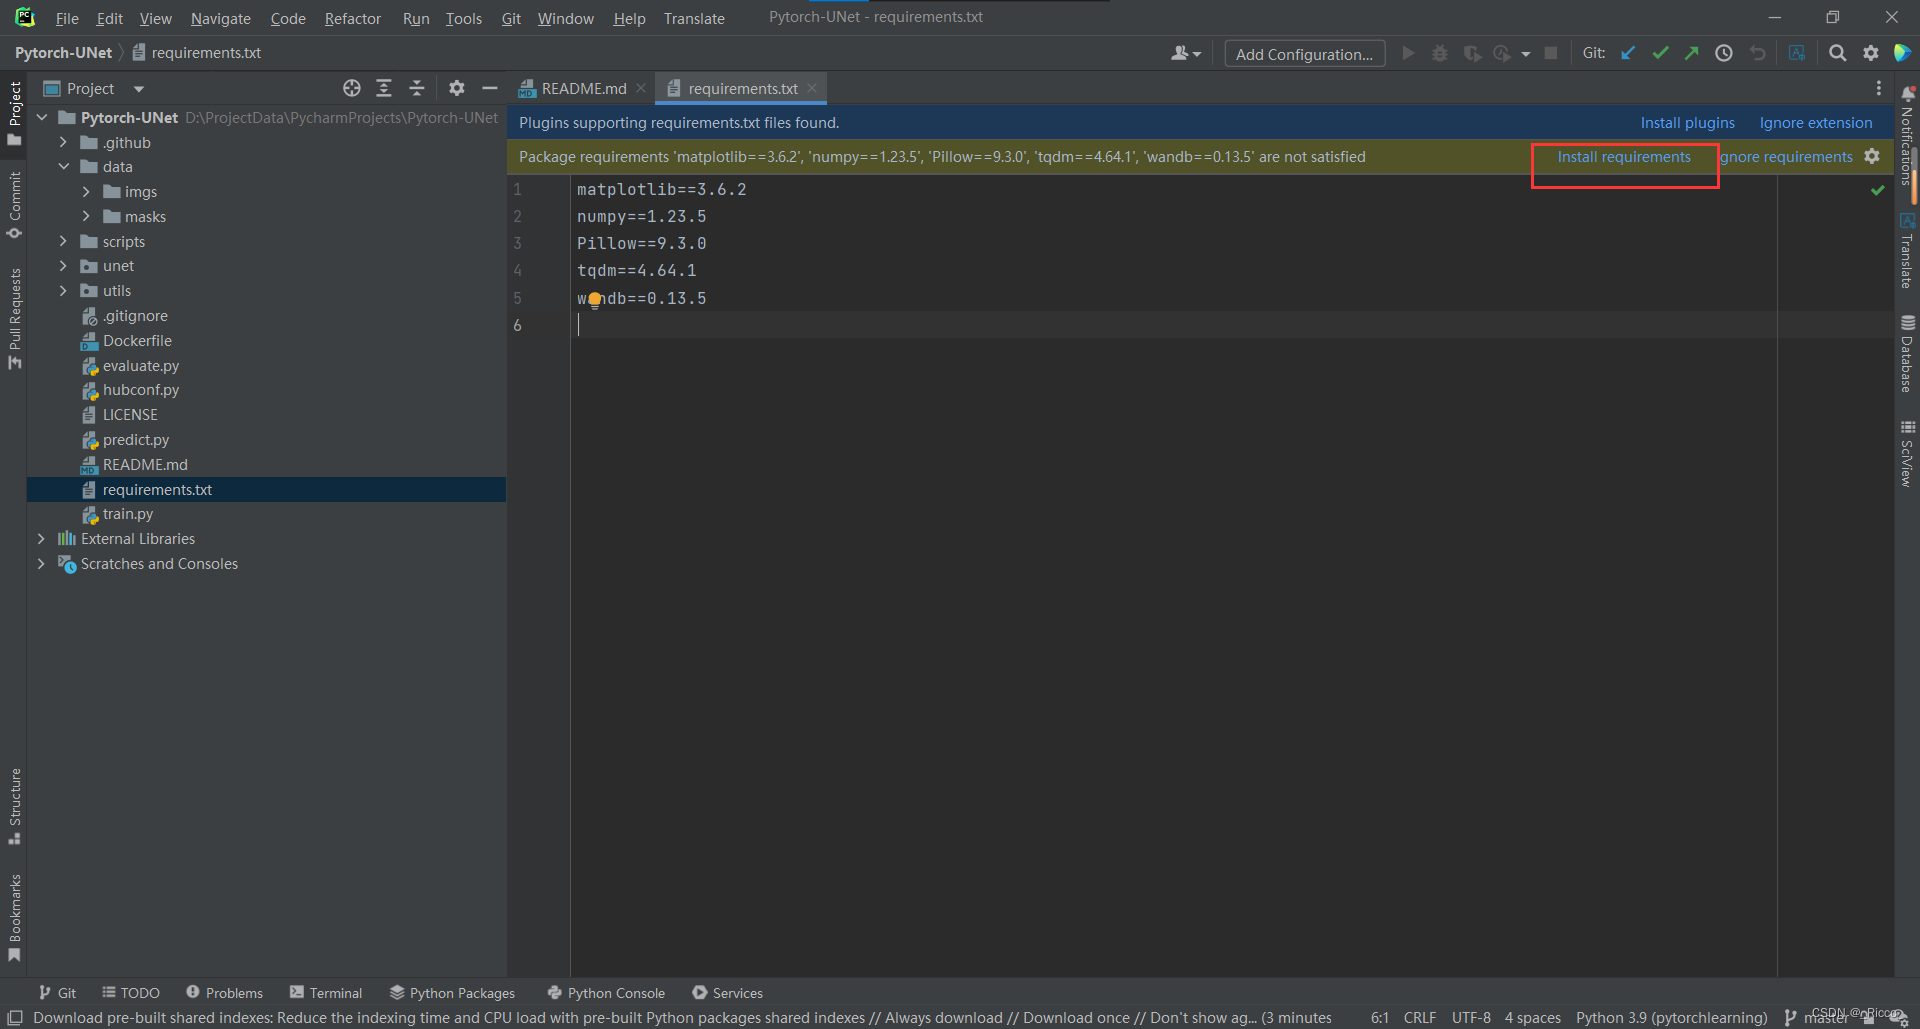Click Install plugins link
Screen dimensions: 1920x1029
(1687, 123)
